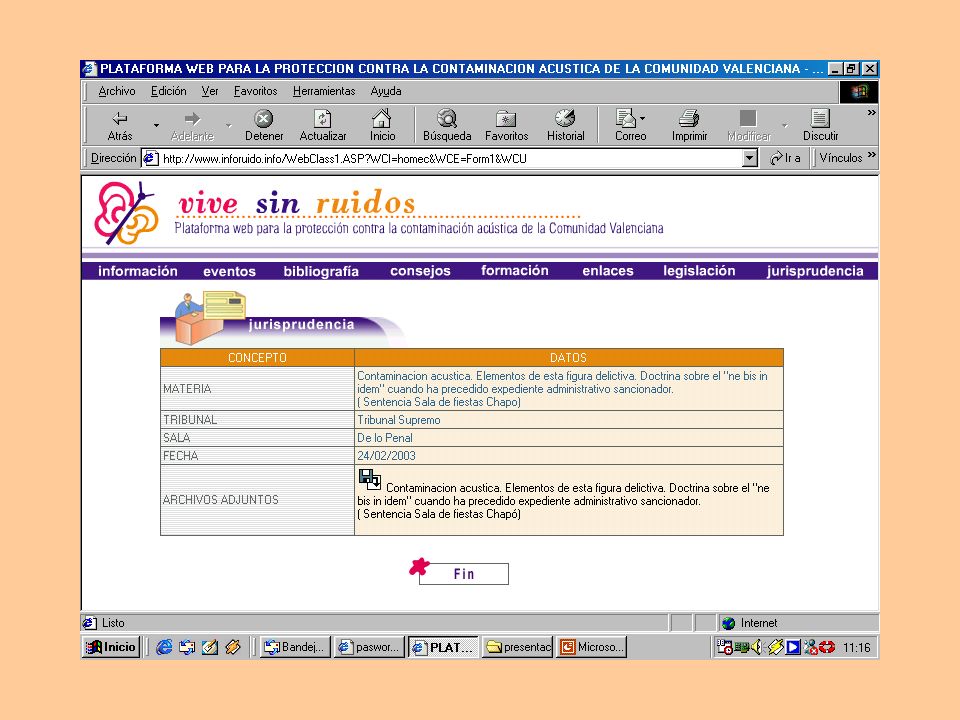960x720 pixels.
Task: Download attached file via floppy disk icon
Action: tap(370, 479)
